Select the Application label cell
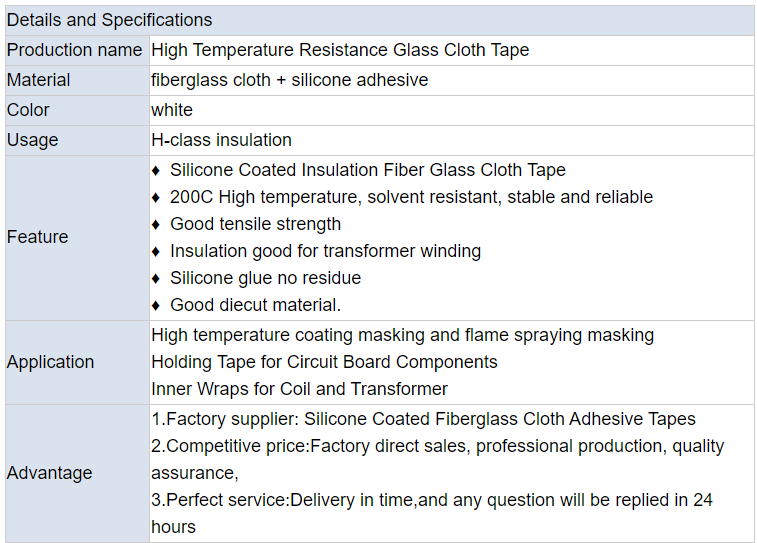 coord(77,362)
